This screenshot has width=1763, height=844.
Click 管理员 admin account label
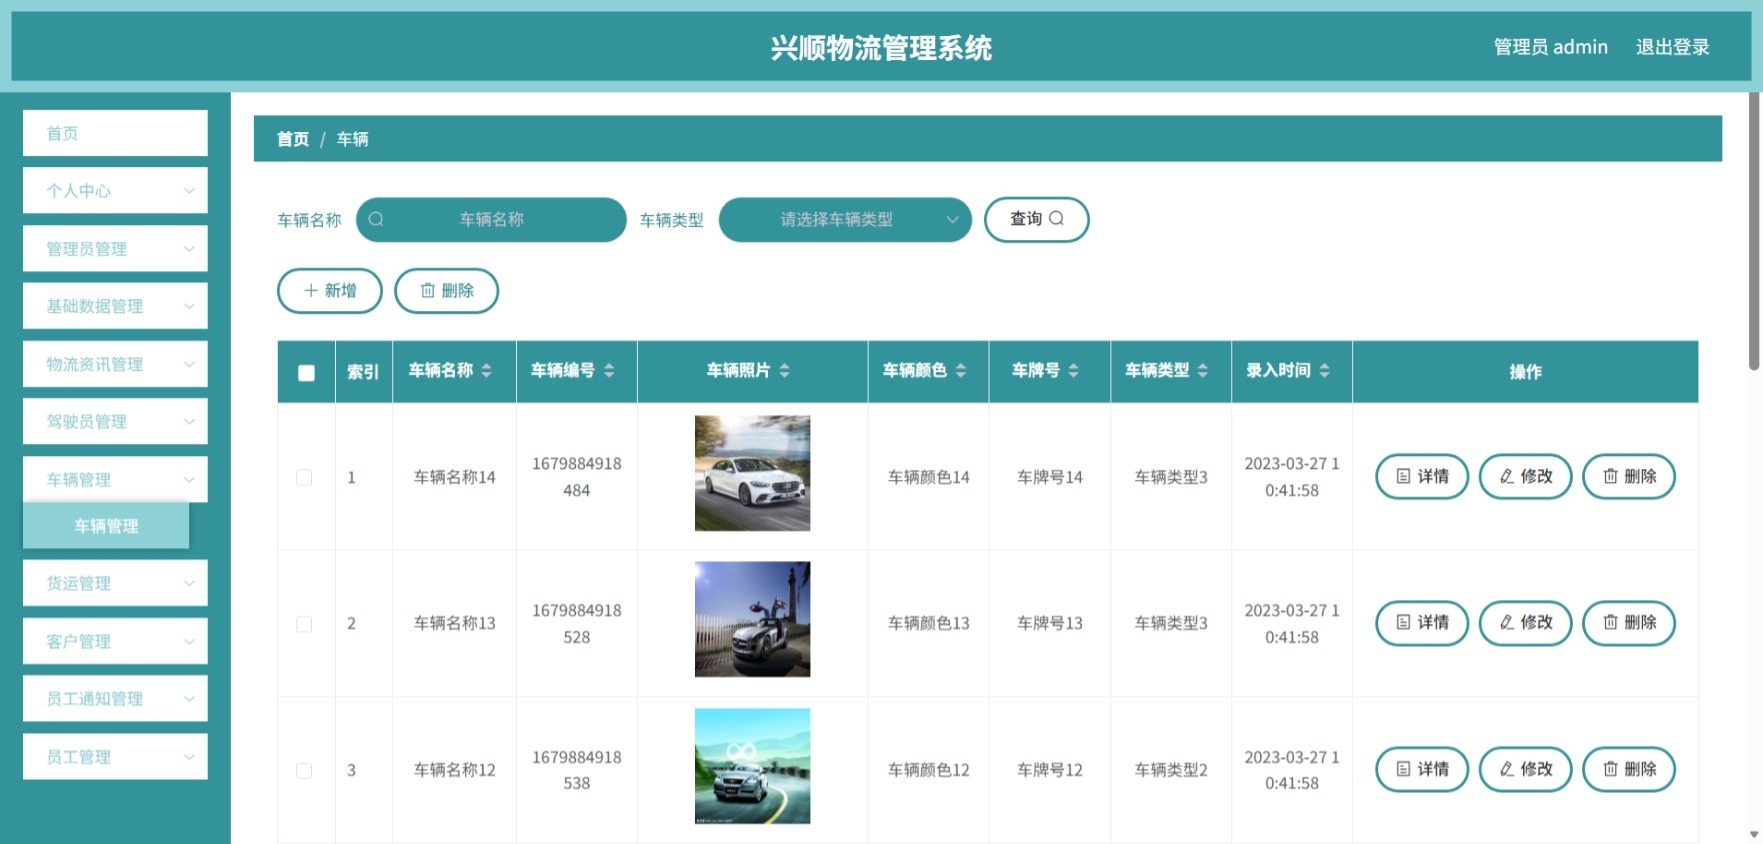tap(1550, 47)
